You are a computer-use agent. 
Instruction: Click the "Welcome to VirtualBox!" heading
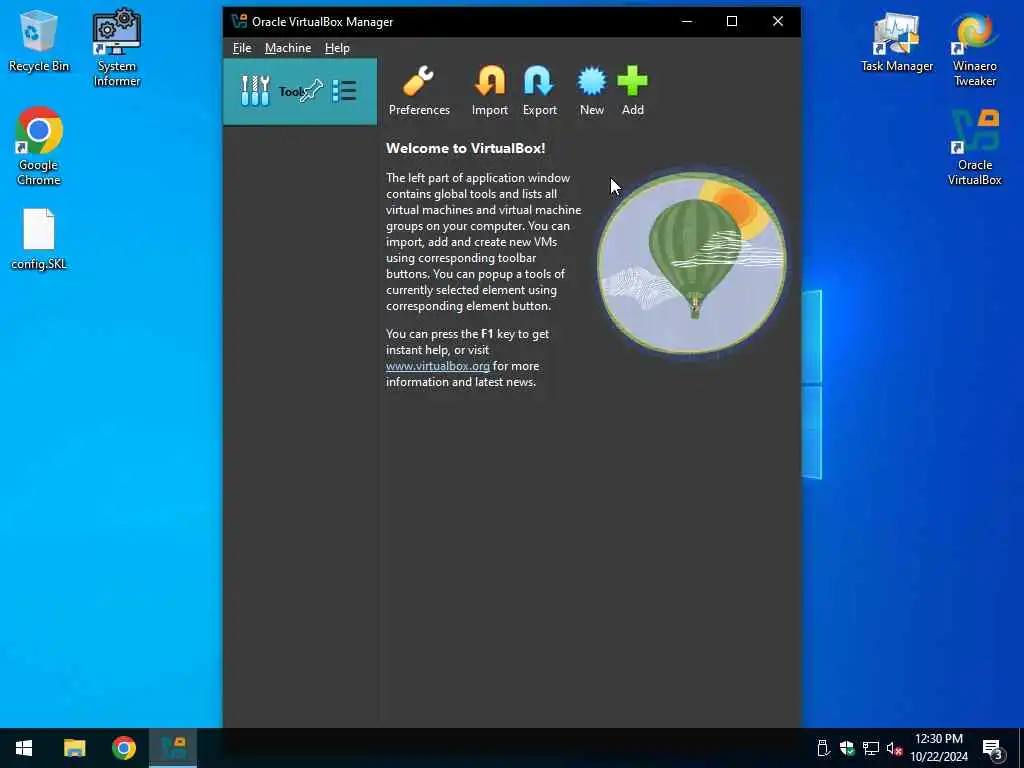(x=466, y=148)
